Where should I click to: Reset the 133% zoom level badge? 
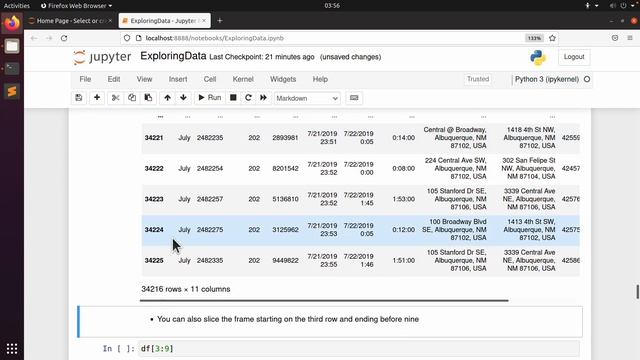click(534, 38)
